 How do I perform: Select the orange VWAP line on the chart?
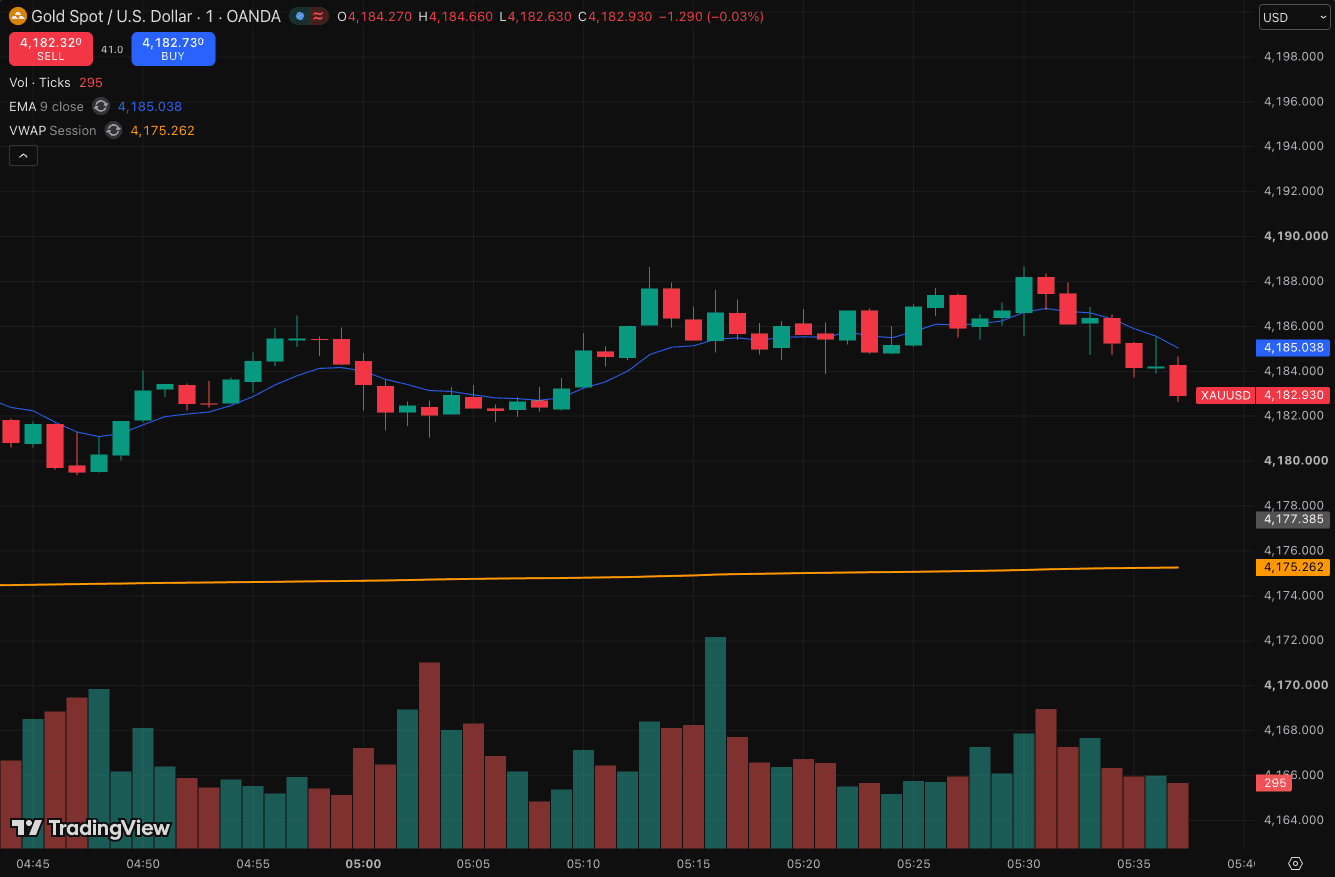590,577
